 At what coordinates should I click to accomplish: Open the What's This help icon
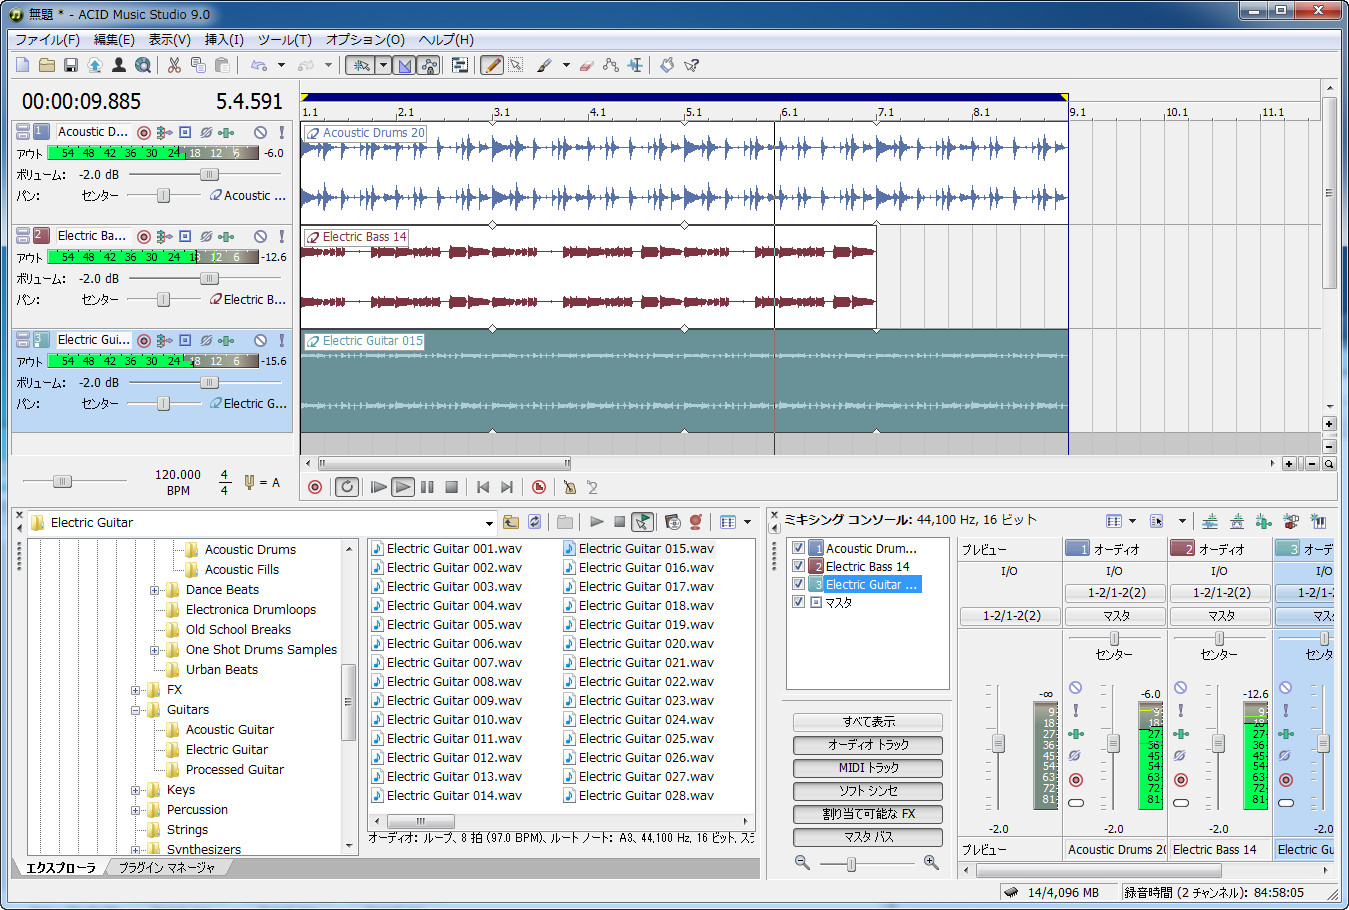[691, 65]
